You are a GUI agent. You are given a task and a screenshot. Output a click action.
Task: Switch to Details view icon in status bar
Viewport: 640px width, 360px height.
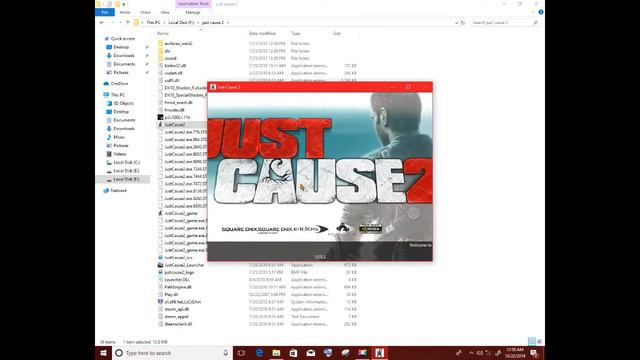[531, 341]
